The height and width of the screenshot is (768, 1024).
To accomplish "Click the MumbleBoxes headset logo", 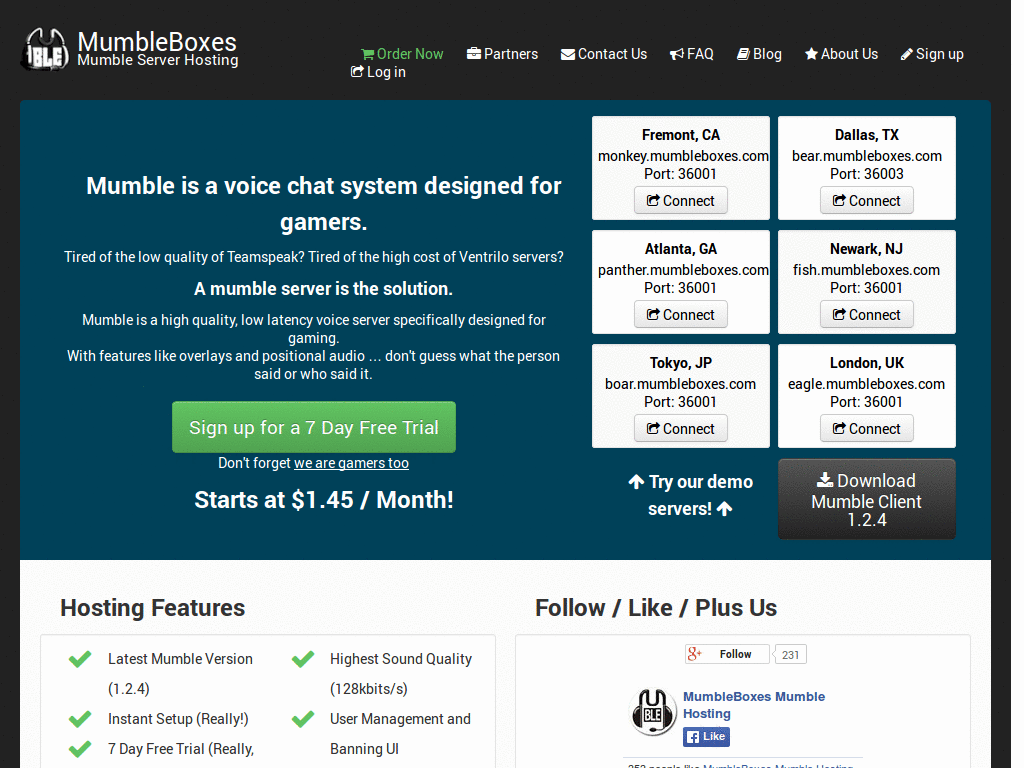I will click(x=44, y=50).
